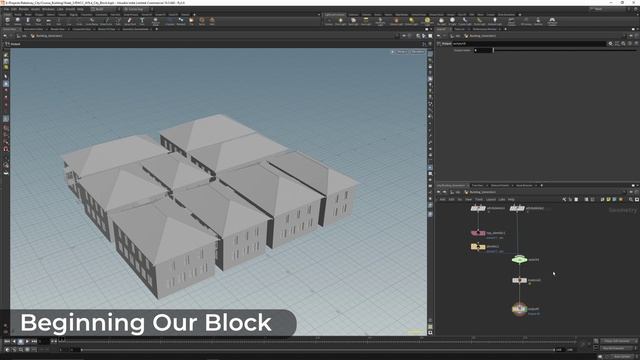Jump to last frame on playbar
Image resolution: width=640 pixels, height=360 pixels.
(34, 341)
